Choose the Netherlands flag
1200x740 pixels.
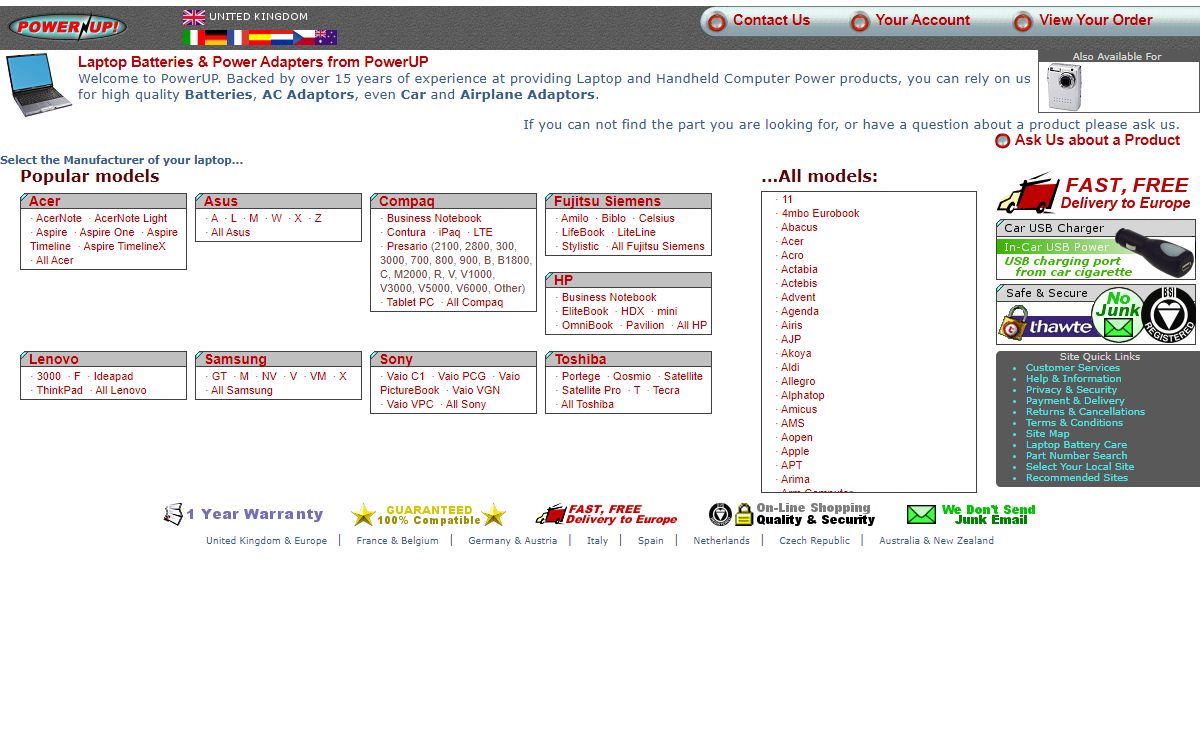tap(282, 38)
